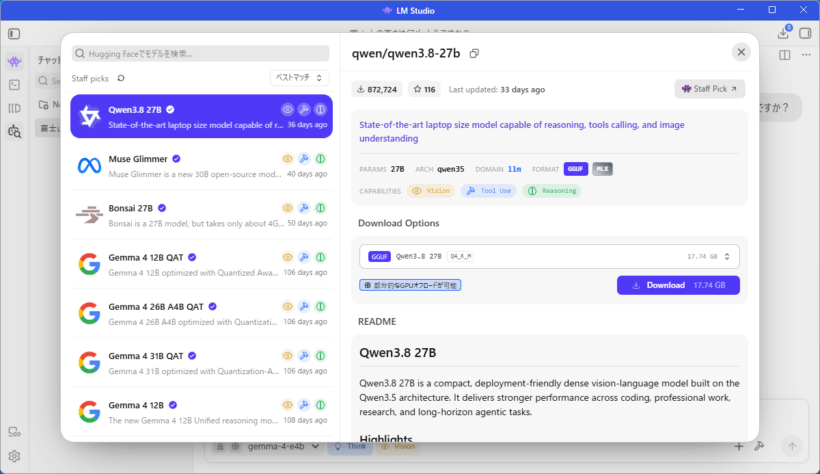The image size is (820, 474).
Task: Select the Qwen3.8 27B model entry
Action: [x=201, y=117]
